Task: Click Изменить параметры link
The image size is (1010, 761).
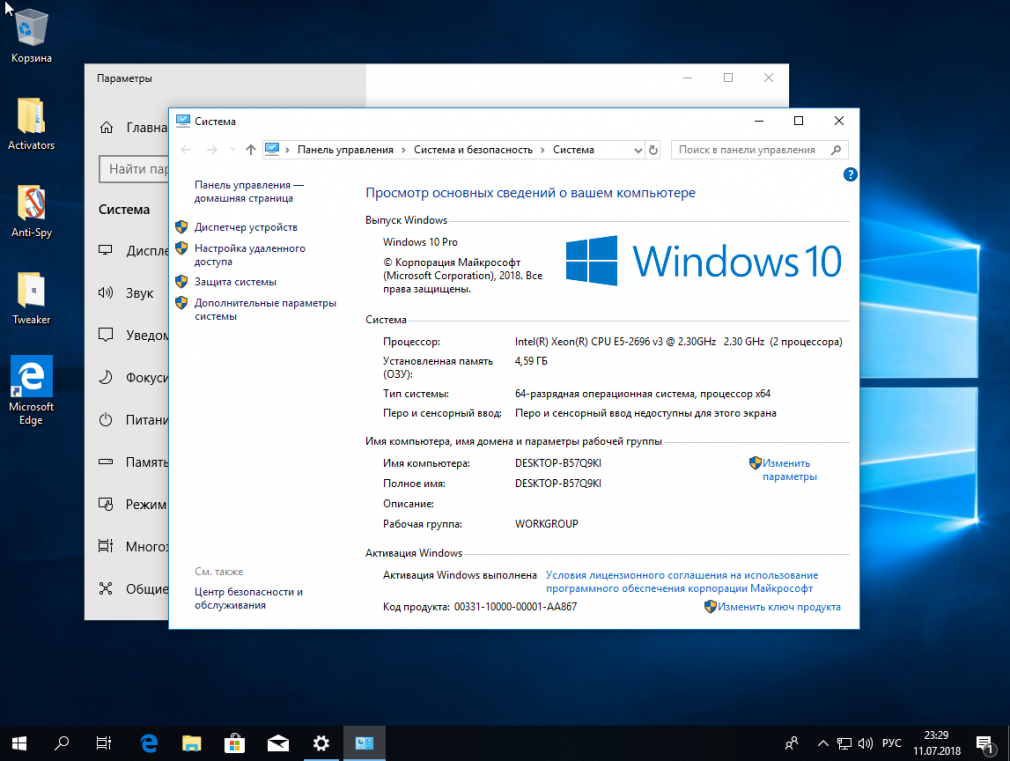Action: [789, 470]
